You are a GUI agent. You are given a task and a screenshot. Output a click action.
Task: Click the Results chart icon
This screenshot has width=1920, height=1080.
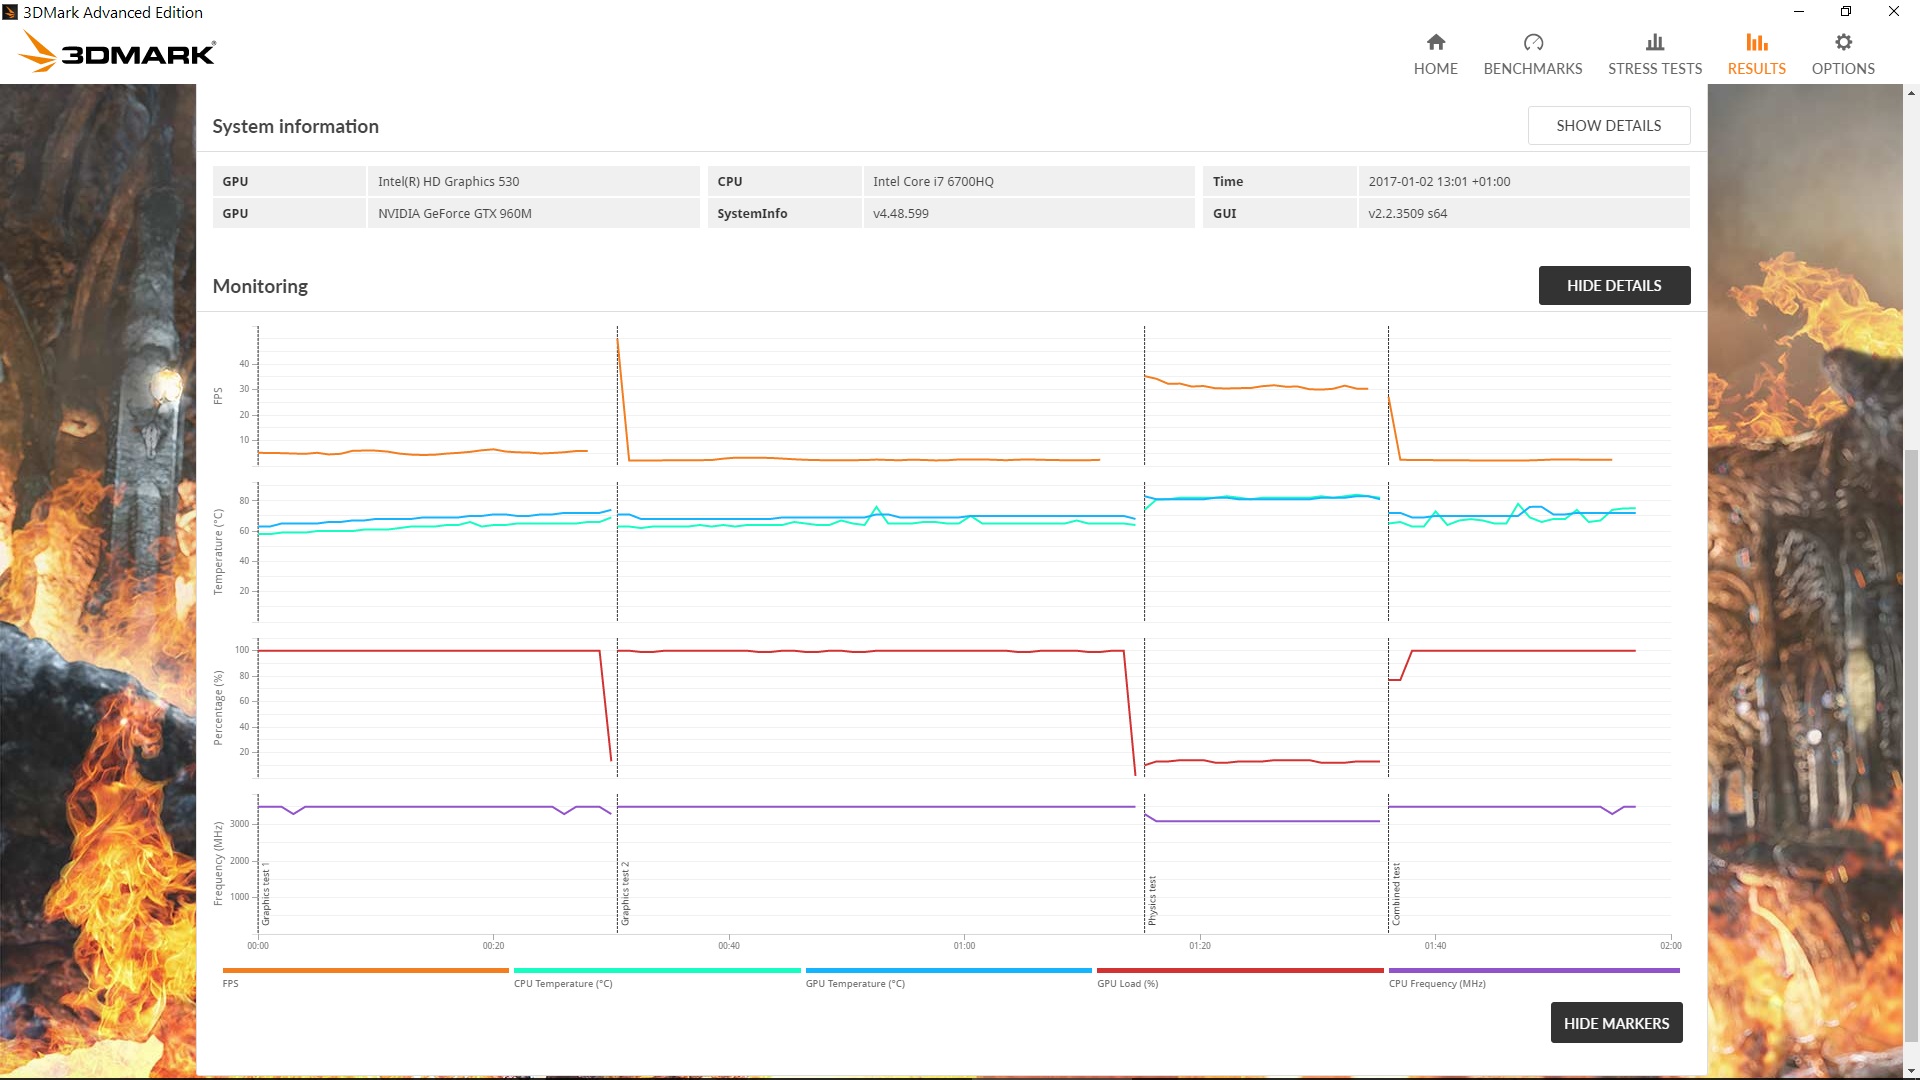pyautogui.click(x=1757, y=42)
